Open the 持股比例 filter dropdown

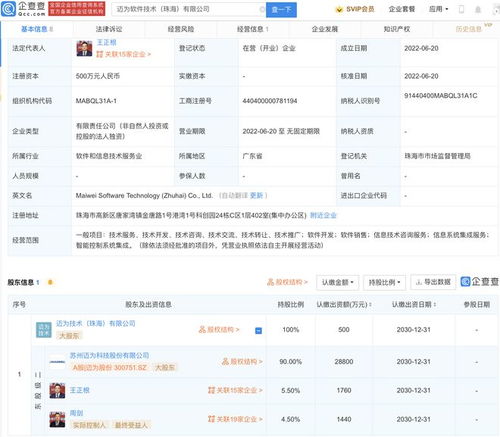click(384, 283)
